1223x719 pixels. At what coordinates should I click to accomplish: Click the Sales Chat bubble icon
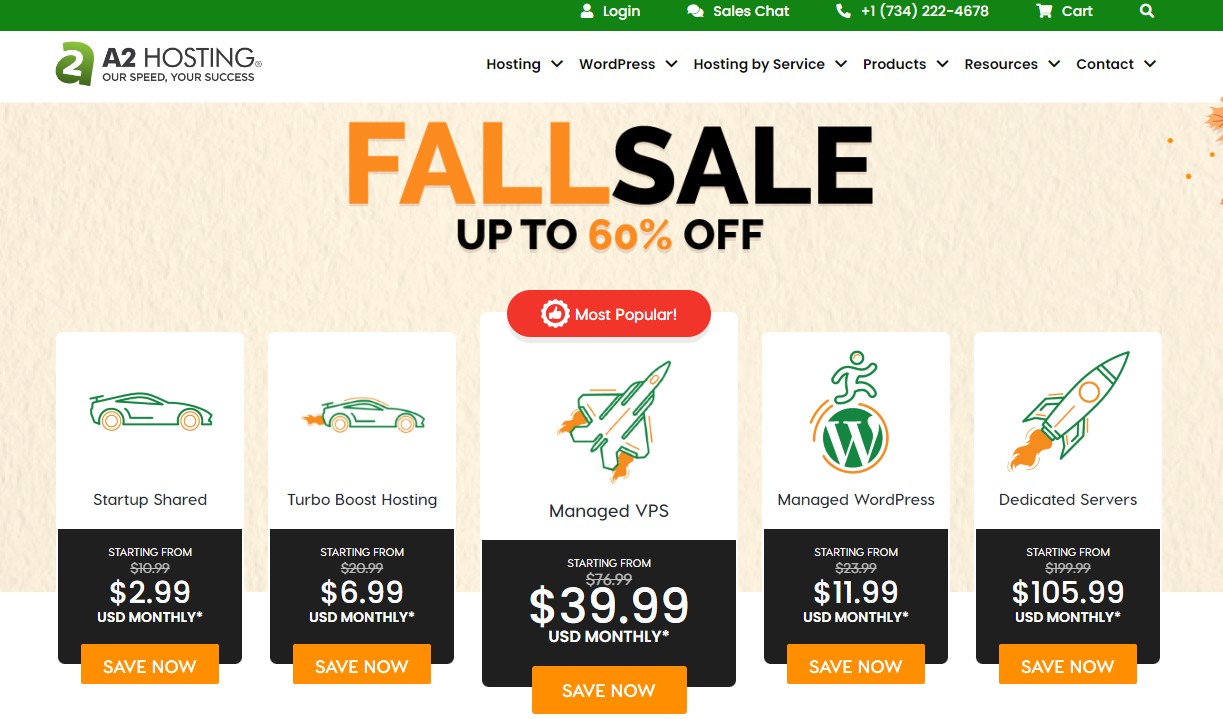695,12
